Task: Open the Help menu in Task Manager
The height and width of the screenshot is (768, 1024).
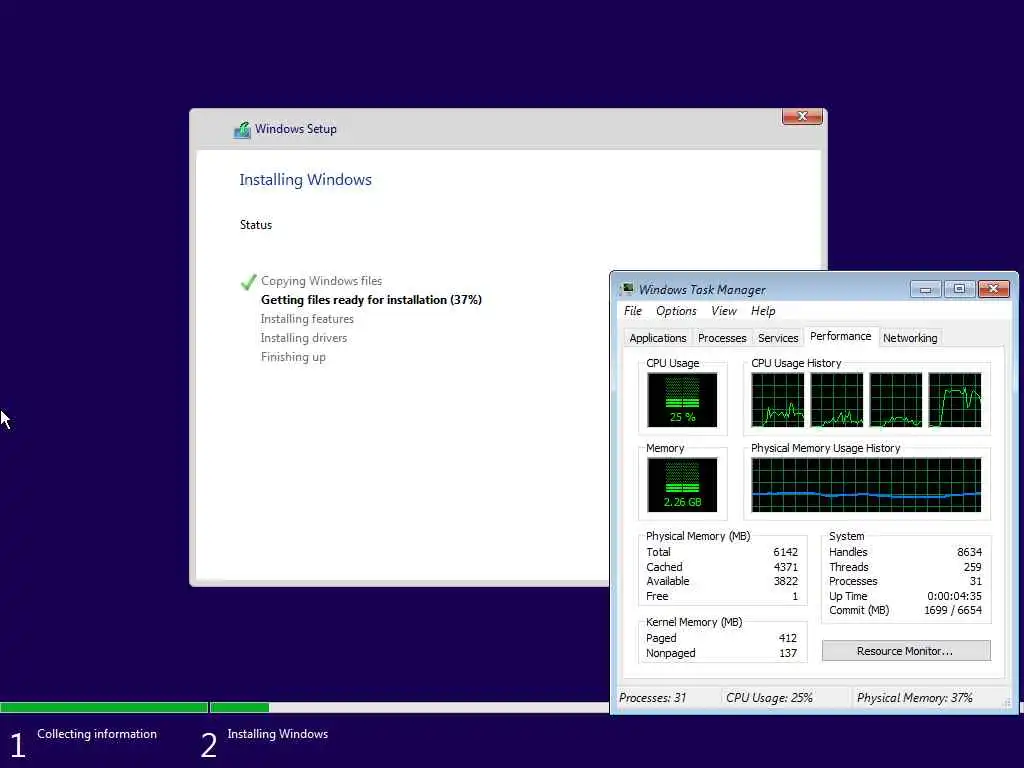Action: coord(763,311)
